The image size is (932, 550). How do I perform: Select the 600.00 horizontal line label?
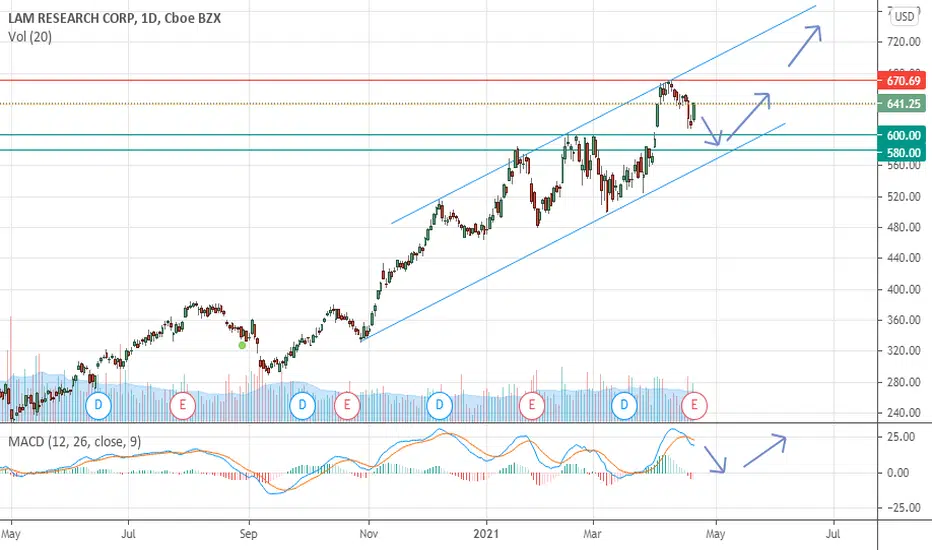click(903, 136)
